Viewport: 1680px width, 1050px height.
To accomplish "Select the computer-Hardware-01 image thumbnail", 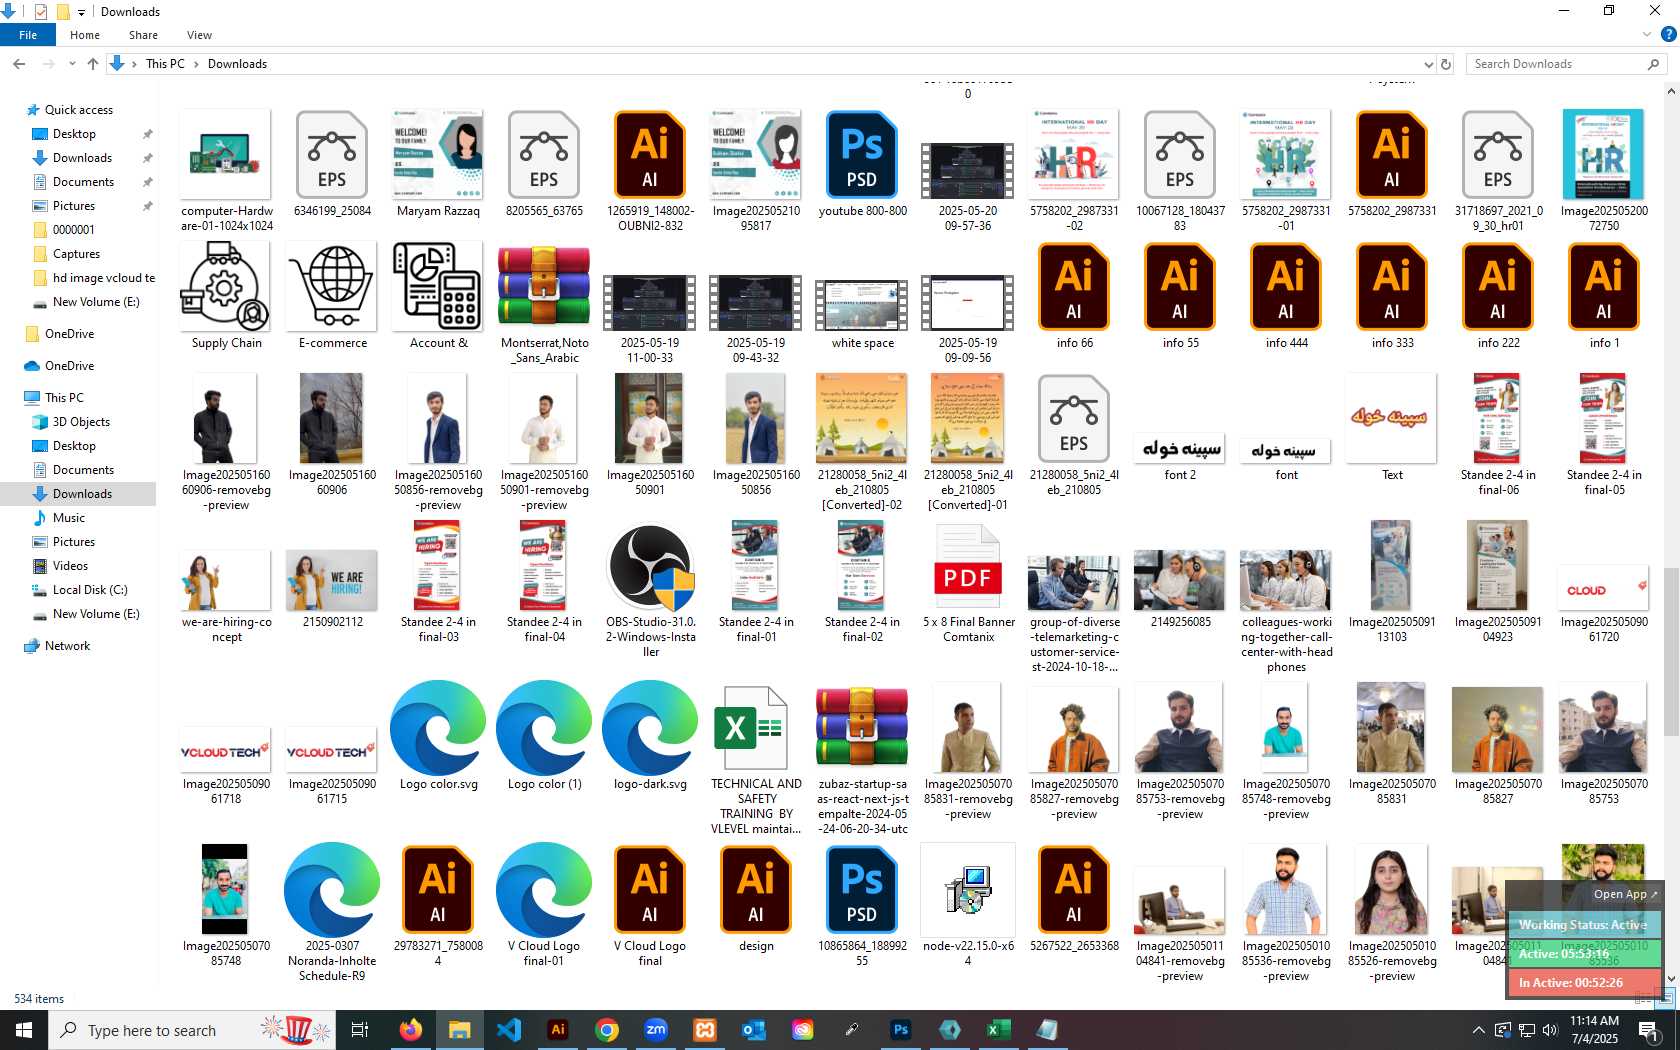I will pyautogui.click(x=226, y=172).
